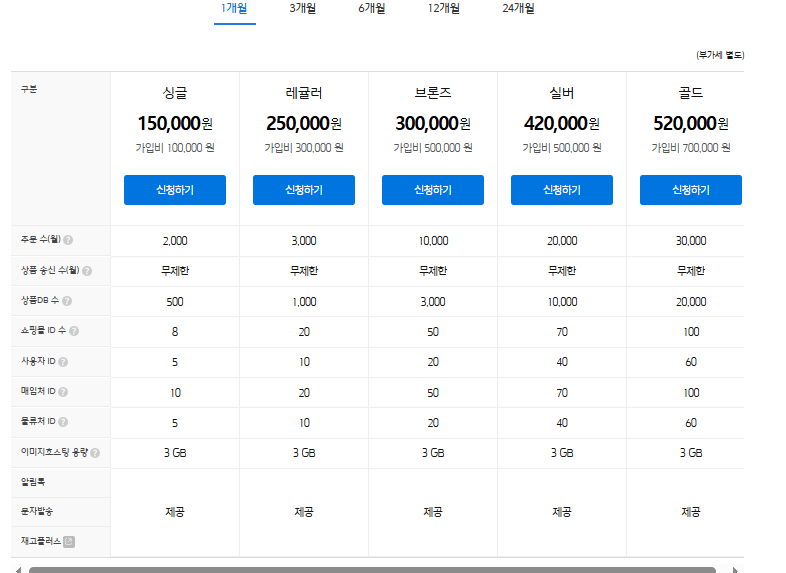Open help icon next to 이미지호스팅 용량
This screenshot has width=786, height=573.
[x=95, y=453]
